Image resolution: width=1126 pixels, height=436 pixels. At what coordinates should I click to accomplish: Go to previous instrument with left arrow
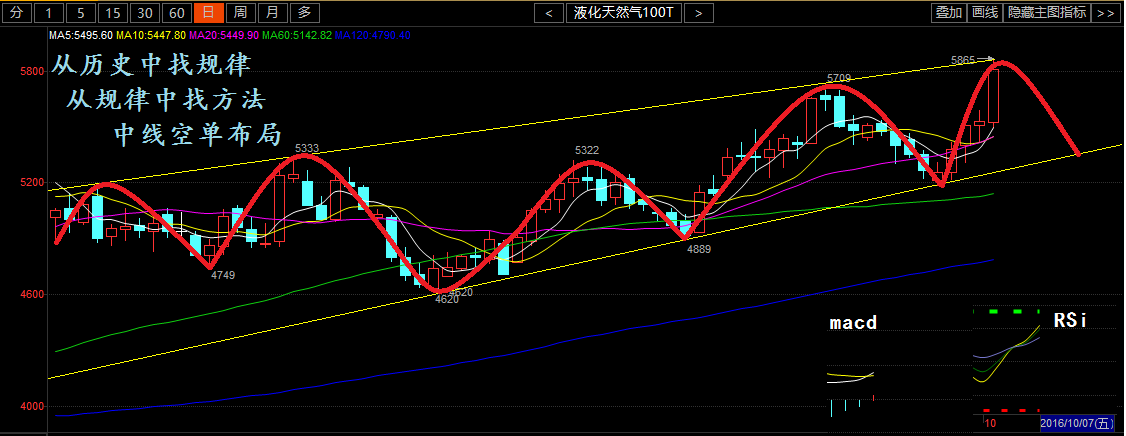coord(549,13)
